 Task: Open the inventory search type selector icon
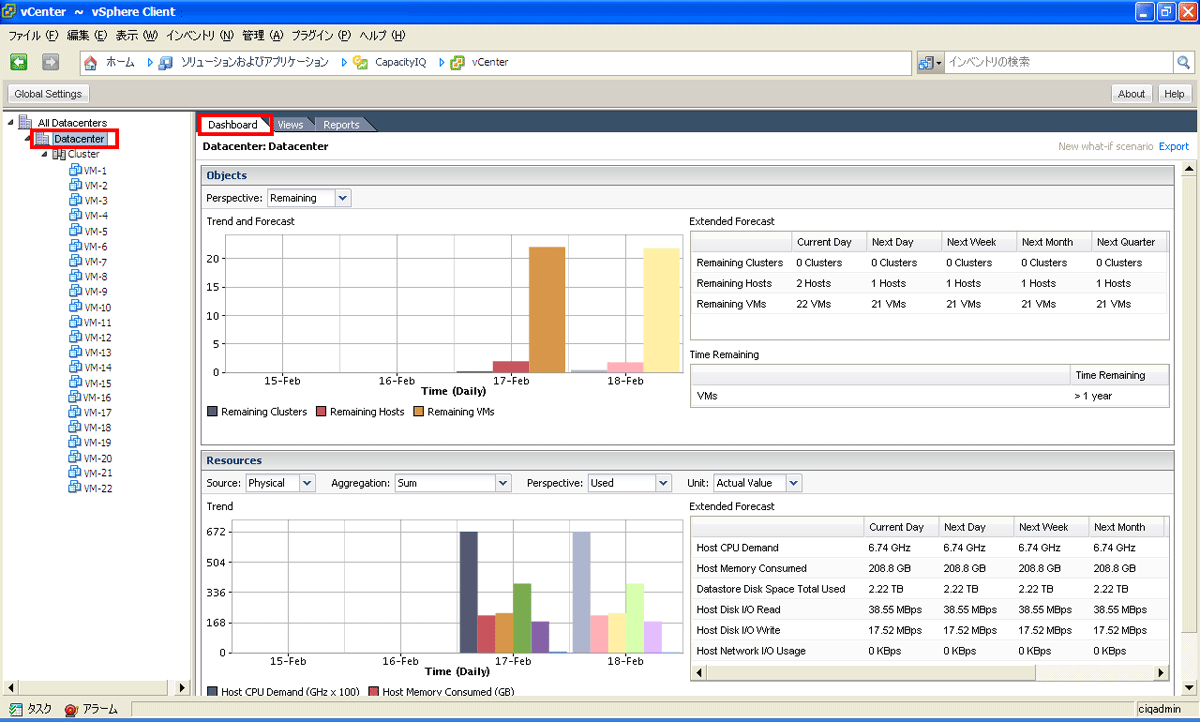pyautogui.click(x=930, y=62)
